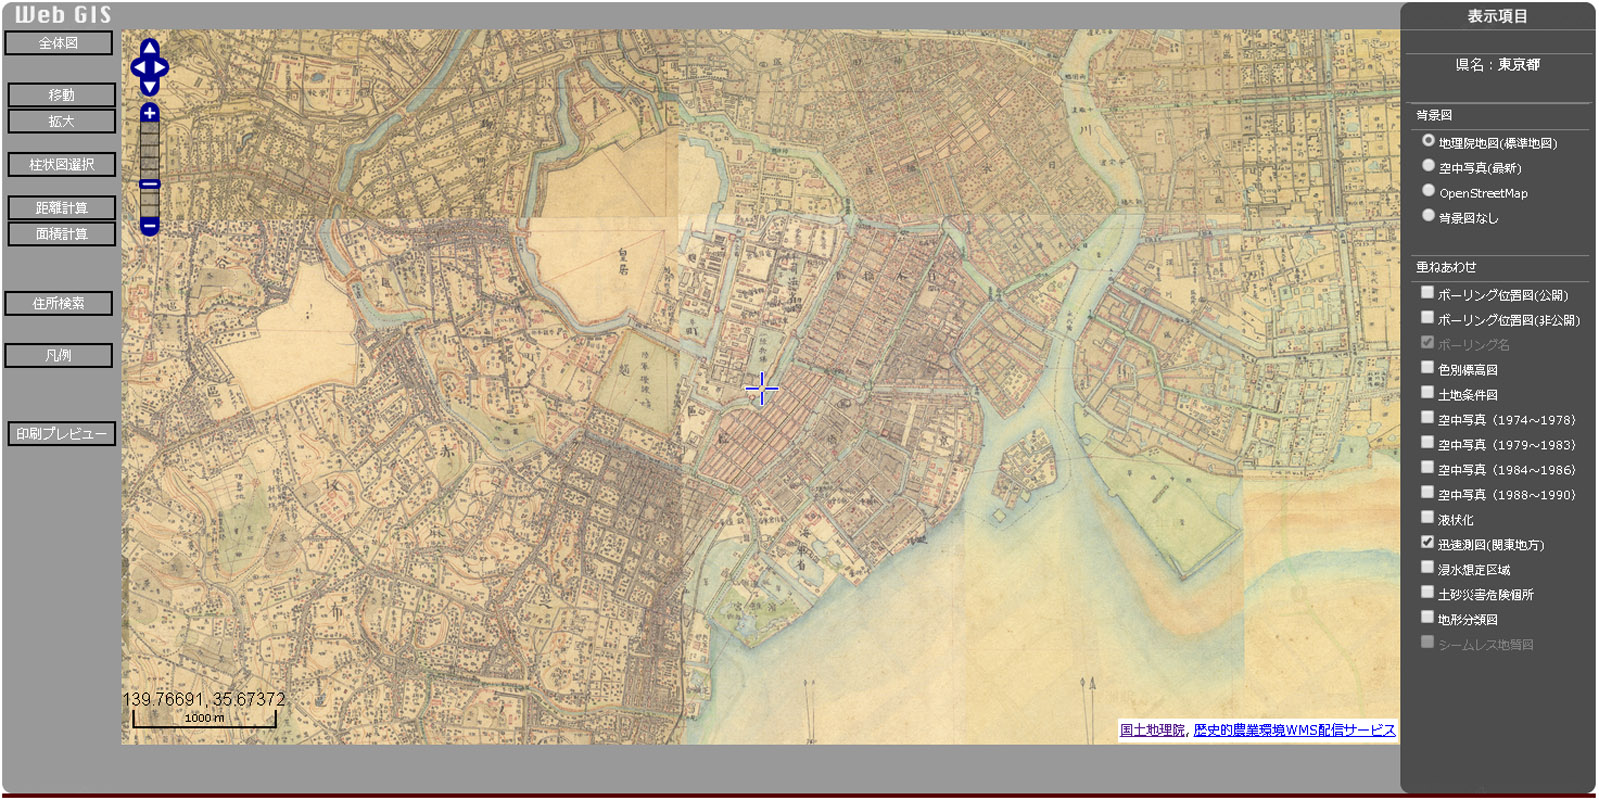This screenshot has height=800, width=1599.
Task: Pan the map up with the arrow
Action: (x=149, y=47)
